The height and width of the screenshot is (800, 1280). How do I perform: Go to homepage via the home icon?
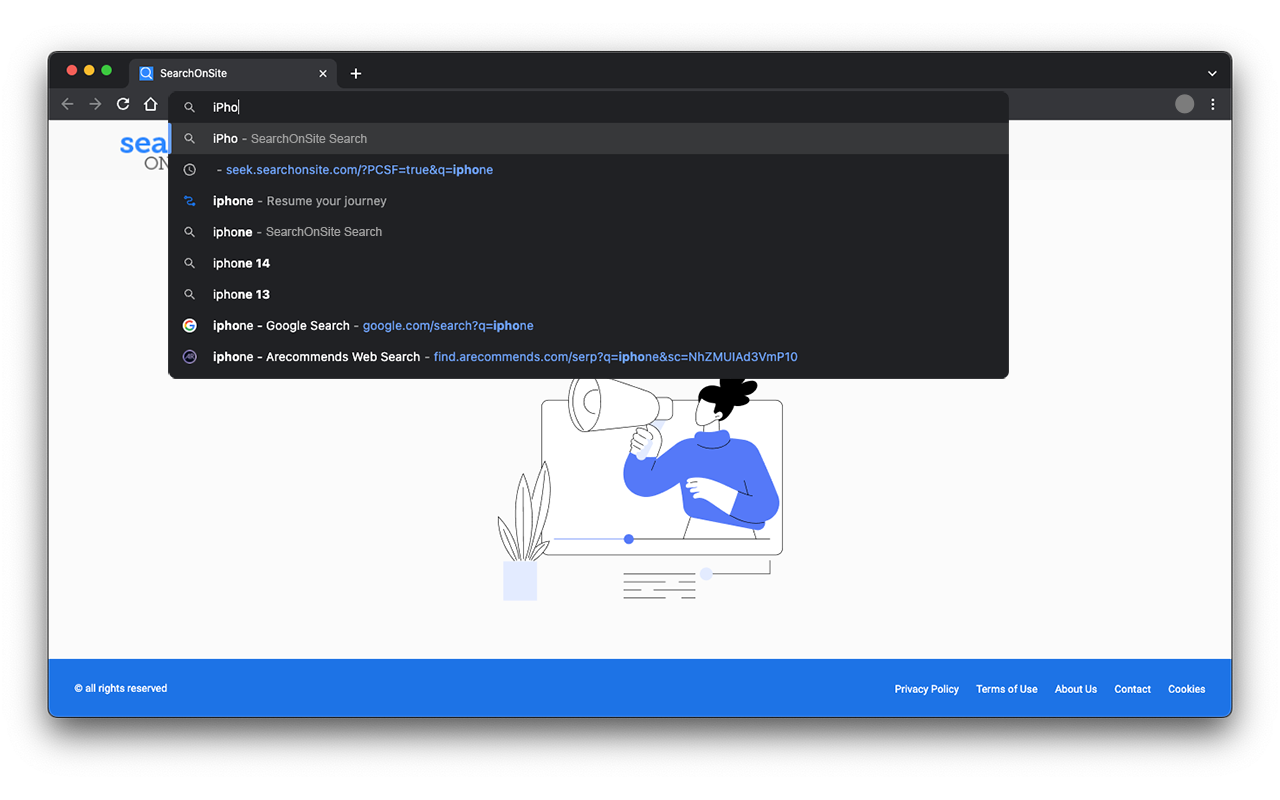(150, 104)
